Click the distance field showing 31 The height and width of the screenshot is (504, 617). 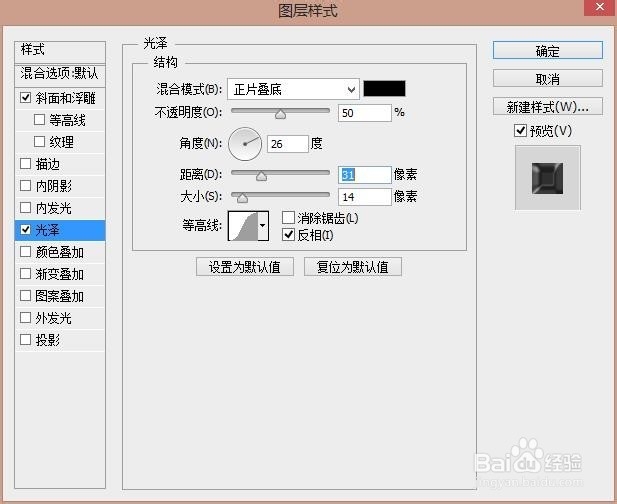pyautogui.click(x=365, y=175)
